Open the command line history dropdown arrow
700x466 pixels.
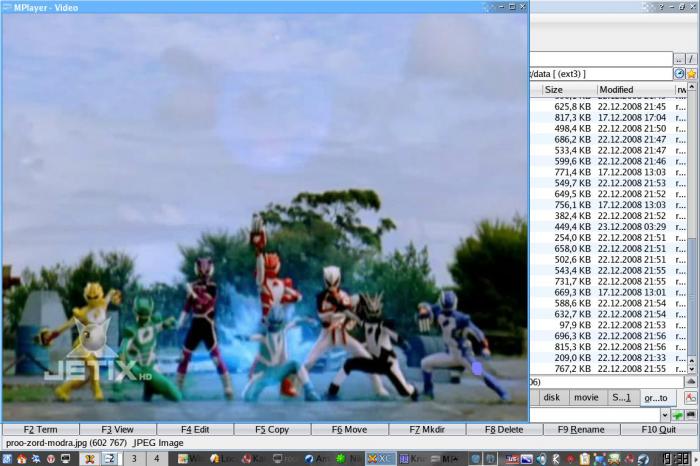(665, 415)
